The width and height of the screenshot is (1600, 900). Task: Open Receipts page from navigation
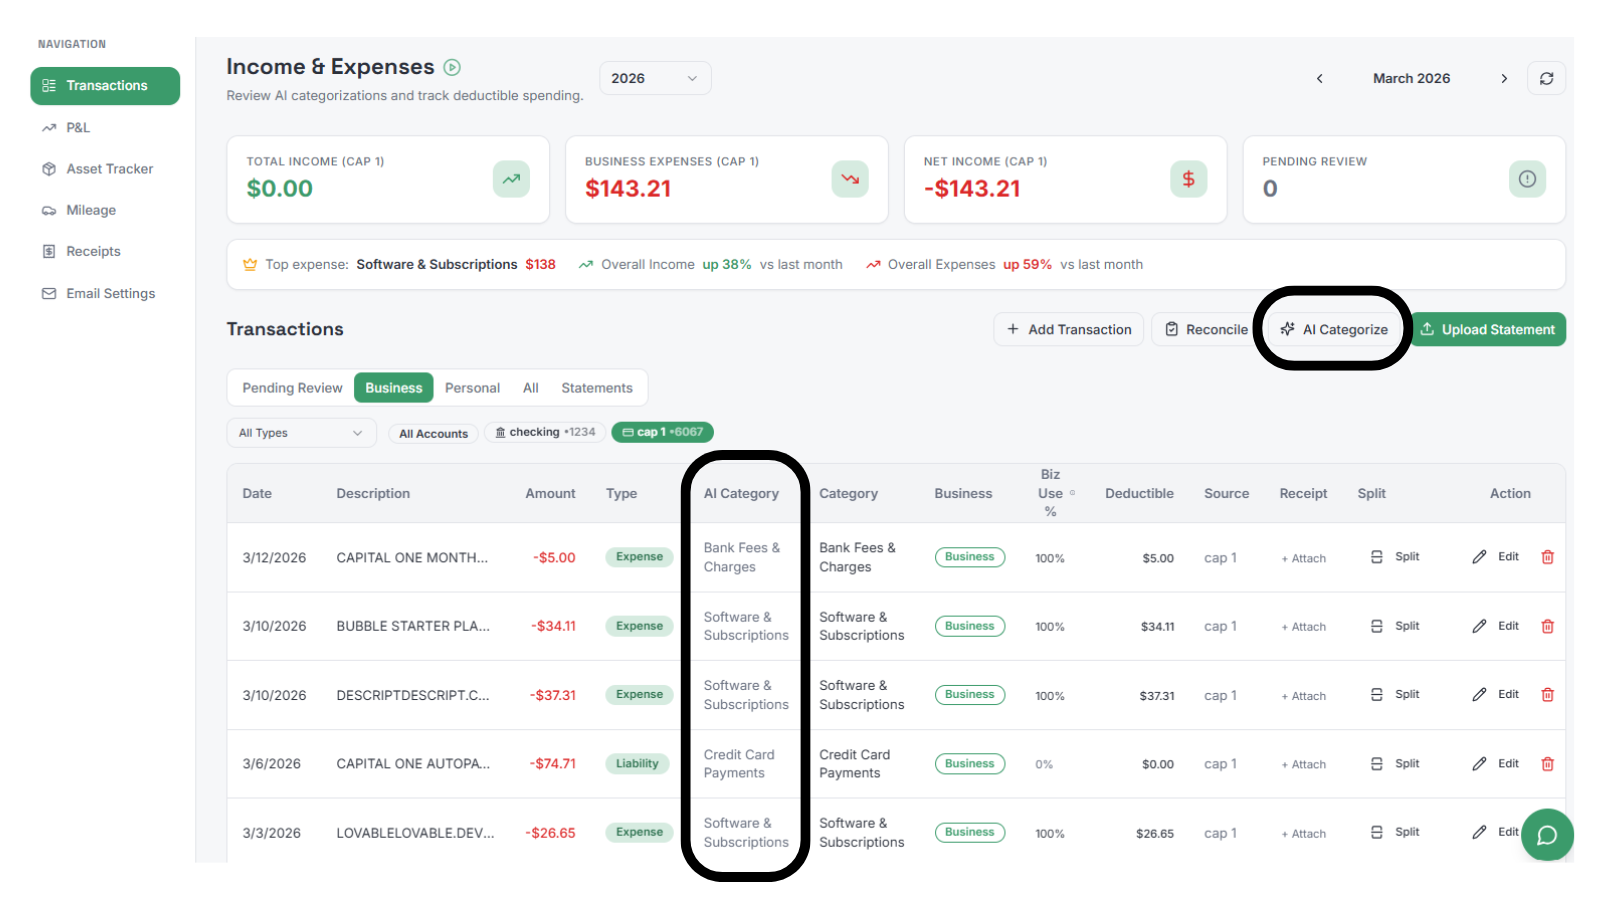point(105,251)
